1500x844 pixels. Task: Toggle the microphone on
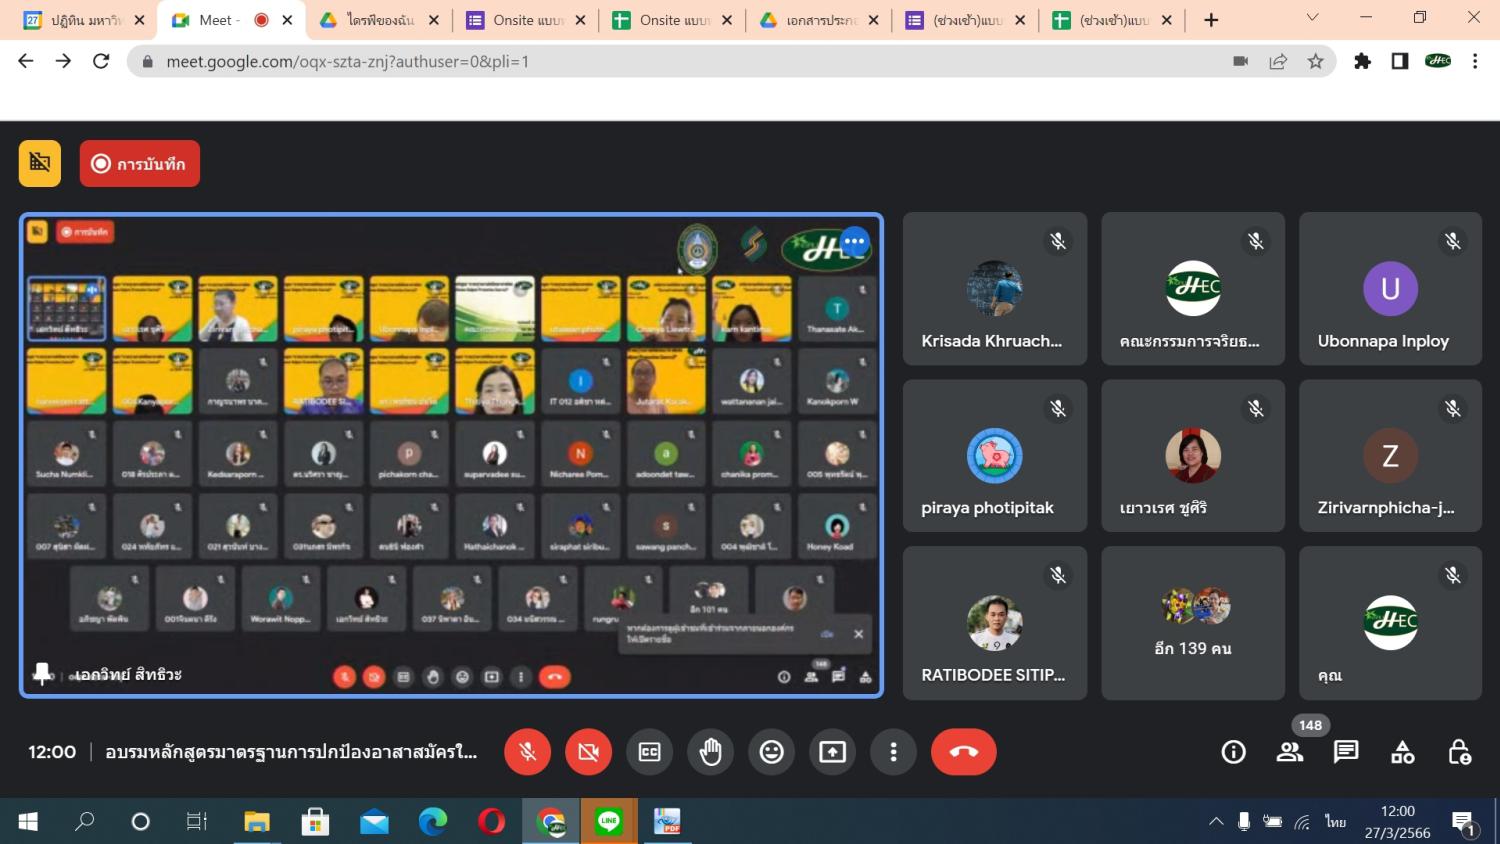(527, 752)
